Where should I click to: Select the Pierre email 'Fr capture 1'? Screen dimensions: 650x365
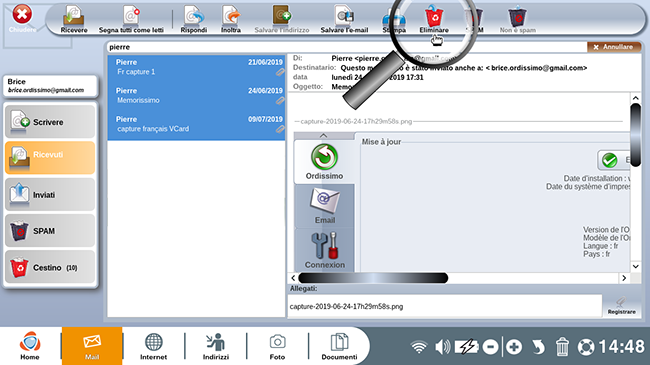[196, 67]
